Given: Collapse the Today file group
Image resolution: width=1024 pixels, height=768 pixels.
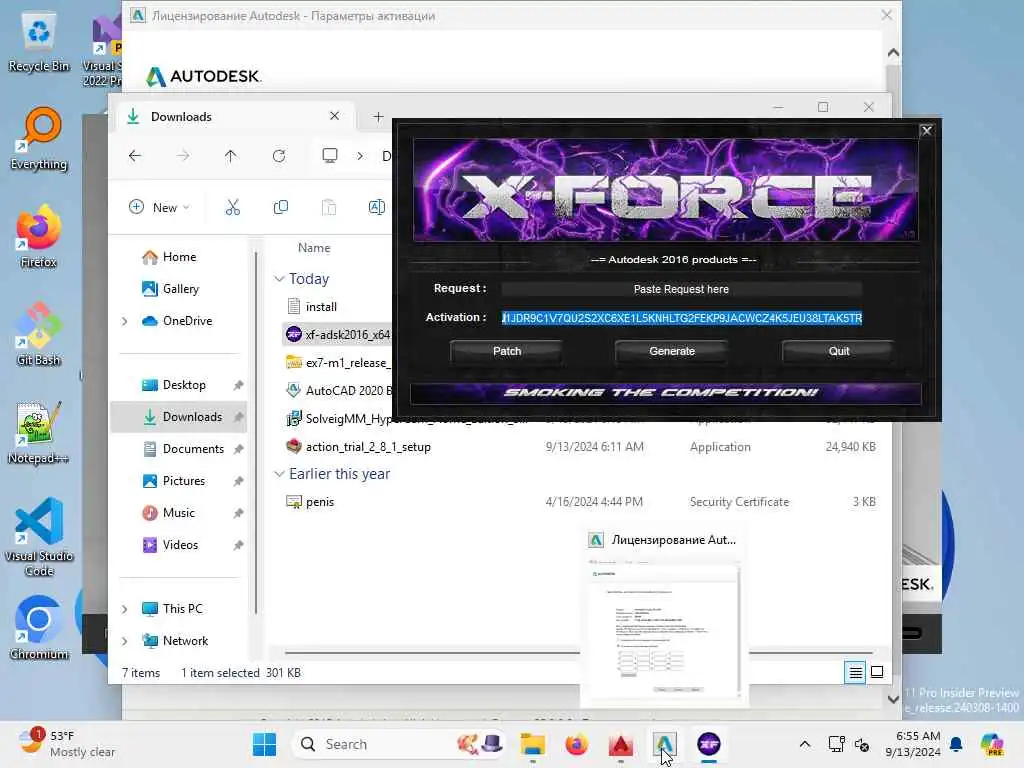Looking at the screenshot, I should click(279, 279).
